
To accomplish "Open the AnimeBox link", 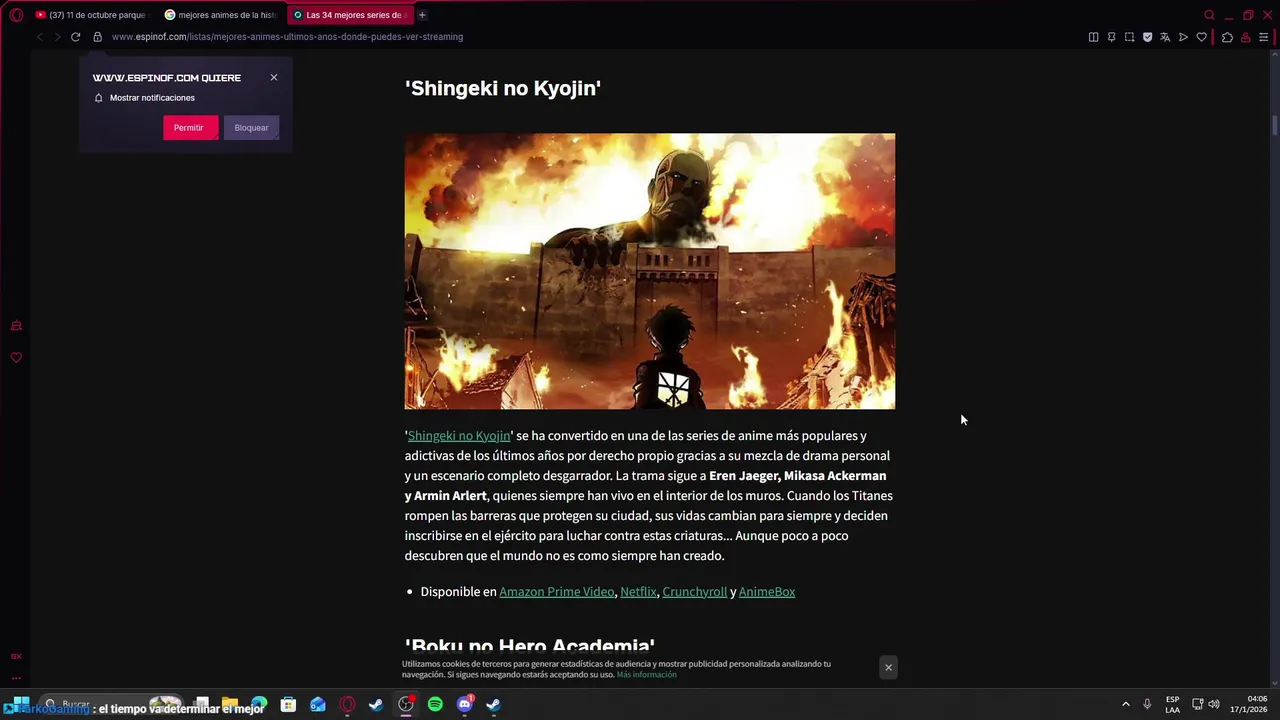I will pos(767,592).
